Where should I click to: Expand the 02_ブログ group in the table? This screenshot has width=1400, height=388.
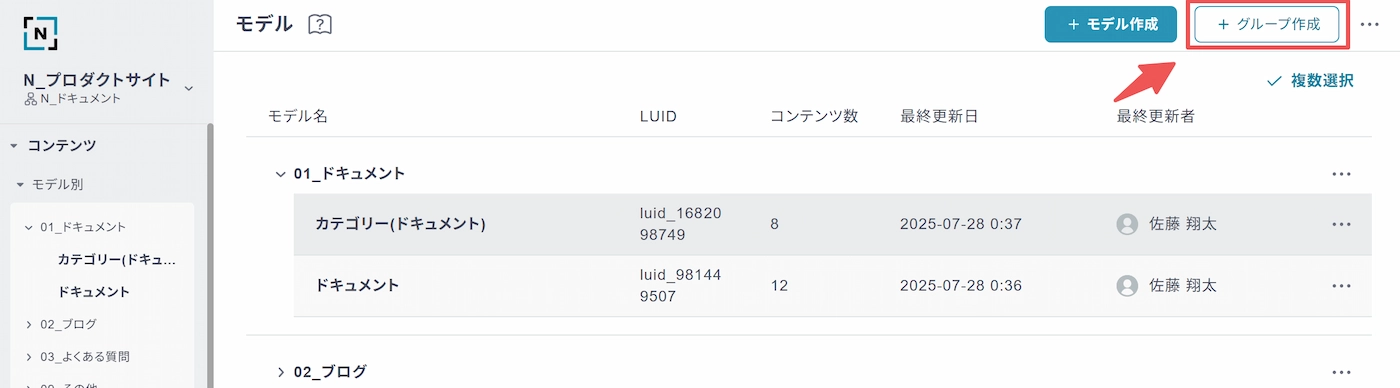(x=281, y=372)
